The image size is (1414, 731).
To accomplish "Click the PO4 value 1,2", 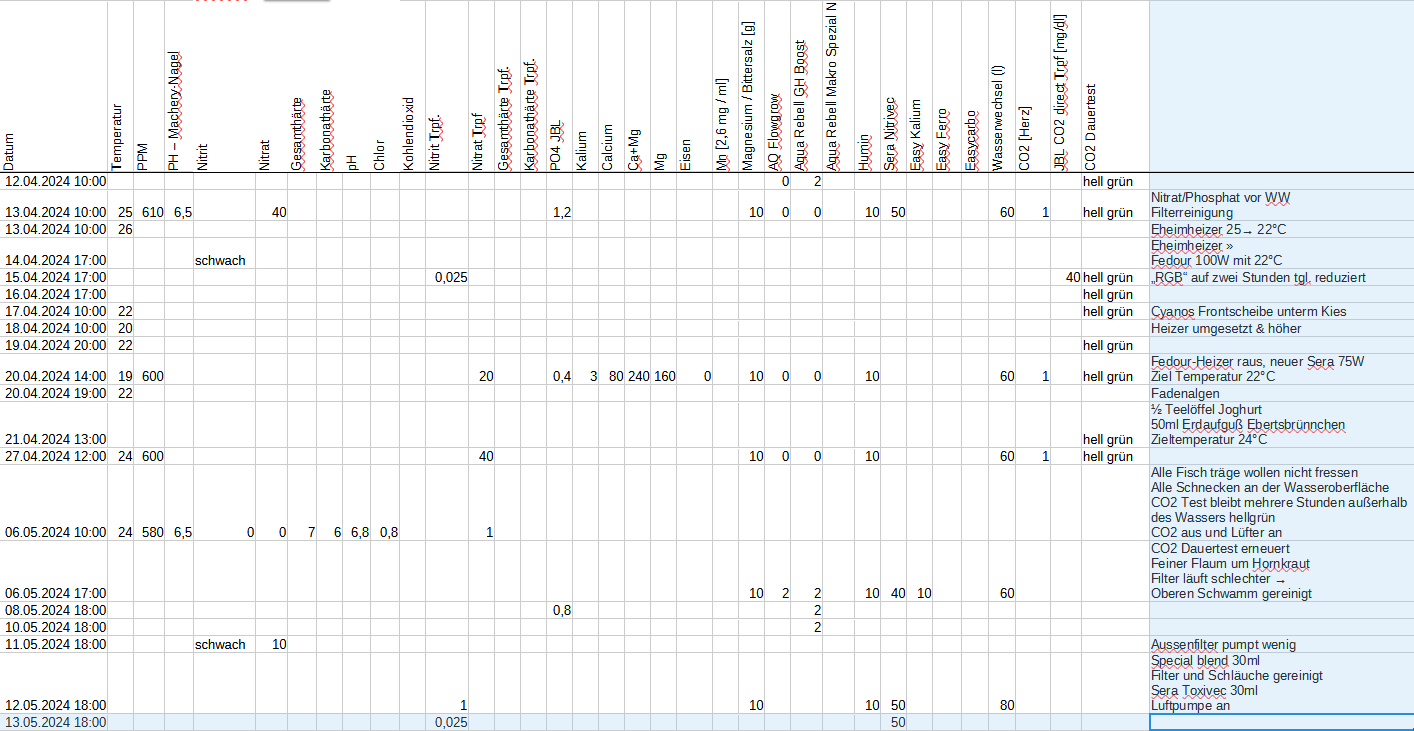I will 561,213.
